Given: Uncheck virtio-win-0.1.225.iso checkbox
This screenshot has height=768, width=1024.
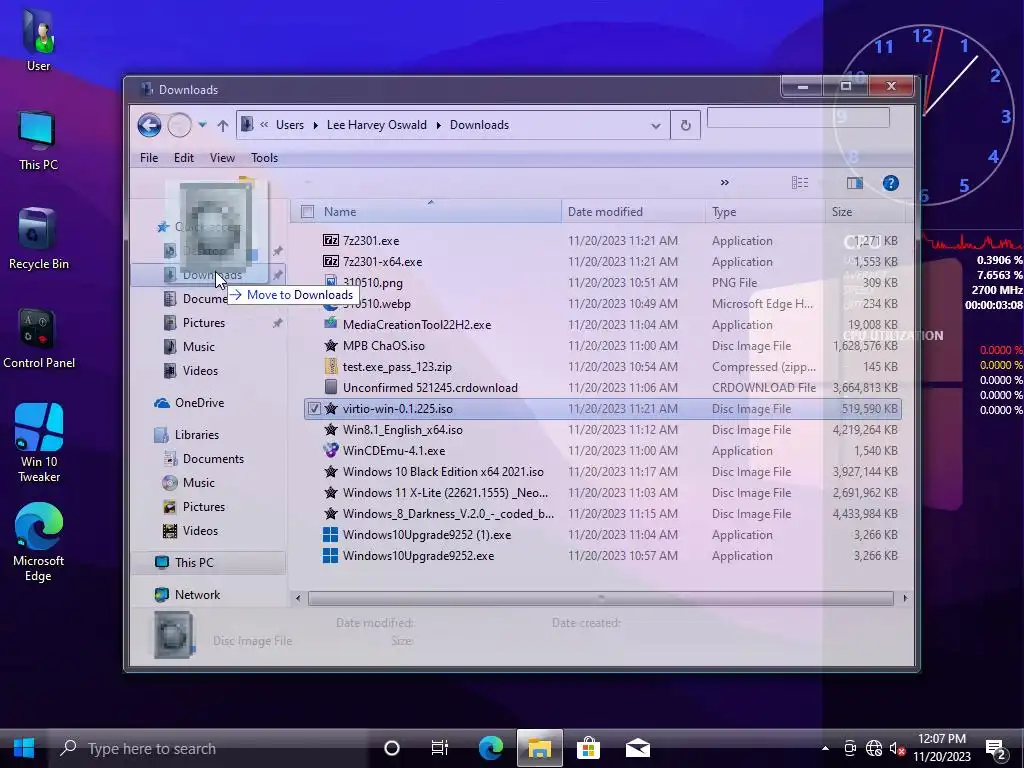Looking at the screenshot, I should 314,409.
